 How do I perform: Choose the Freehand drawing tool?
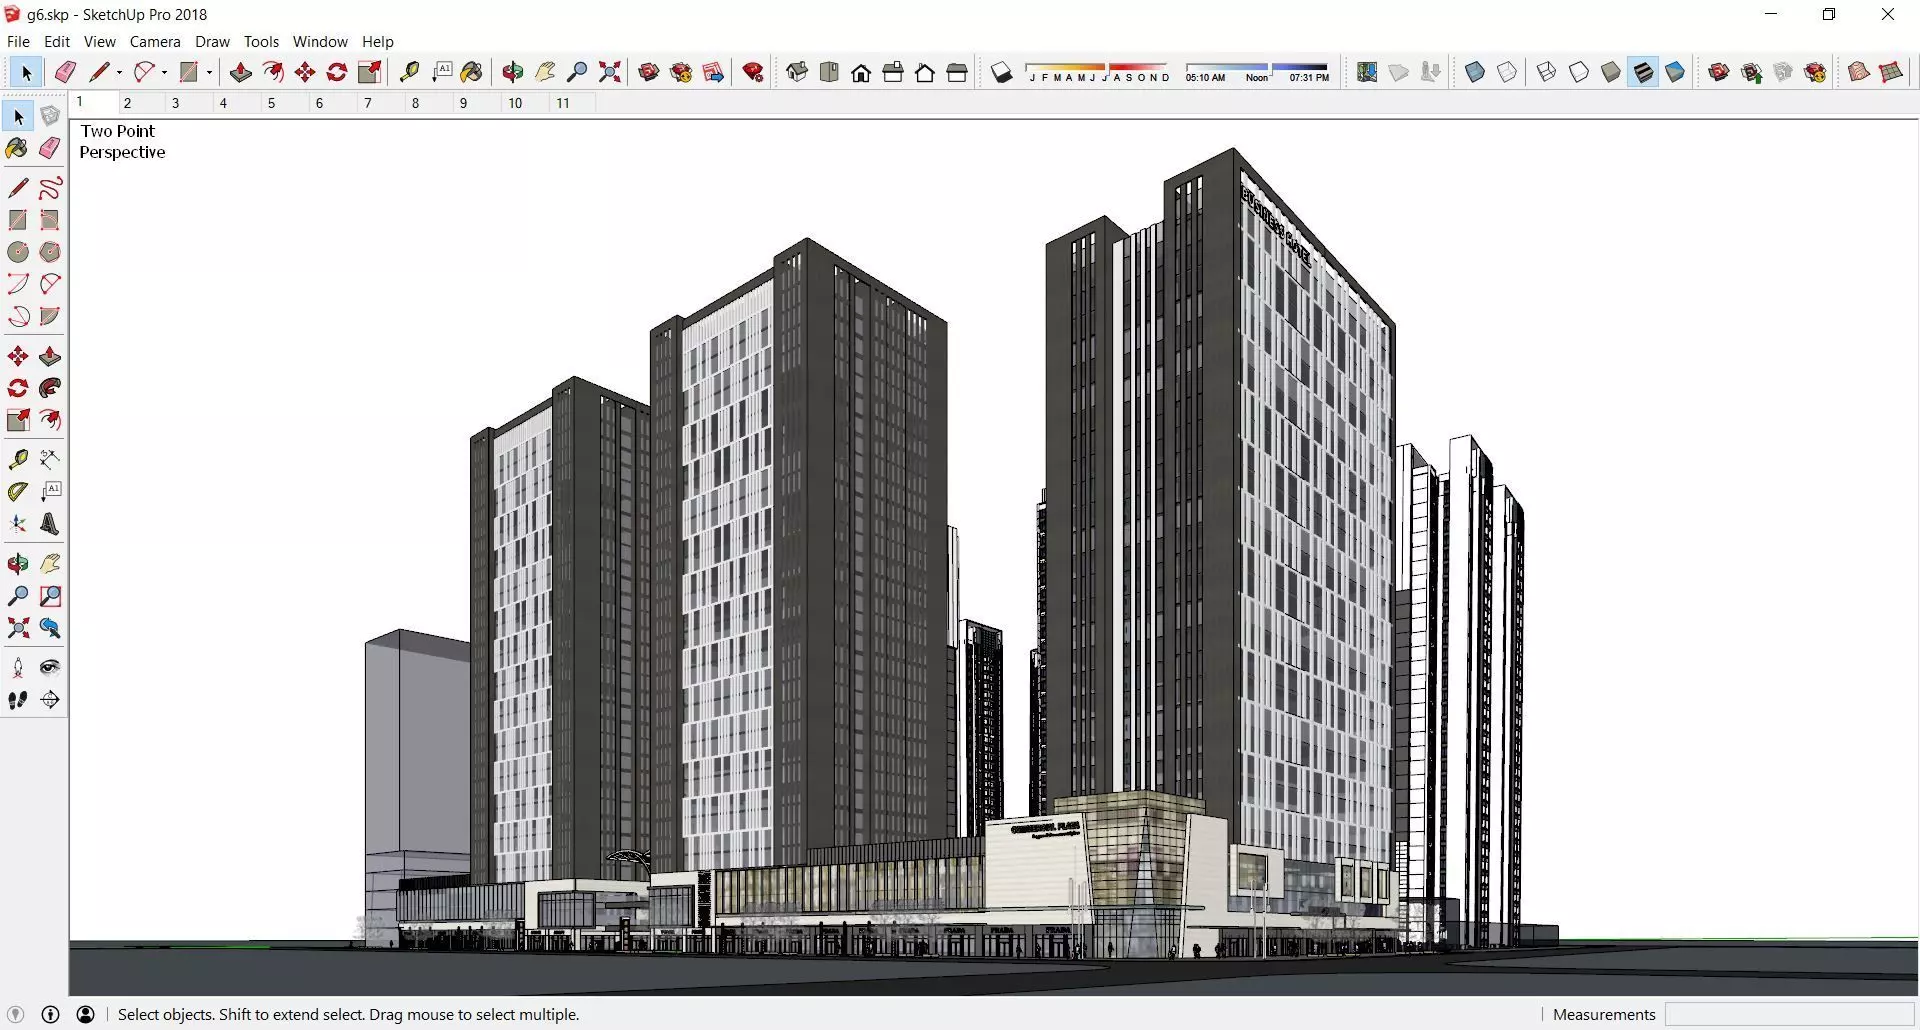(50, 188)
